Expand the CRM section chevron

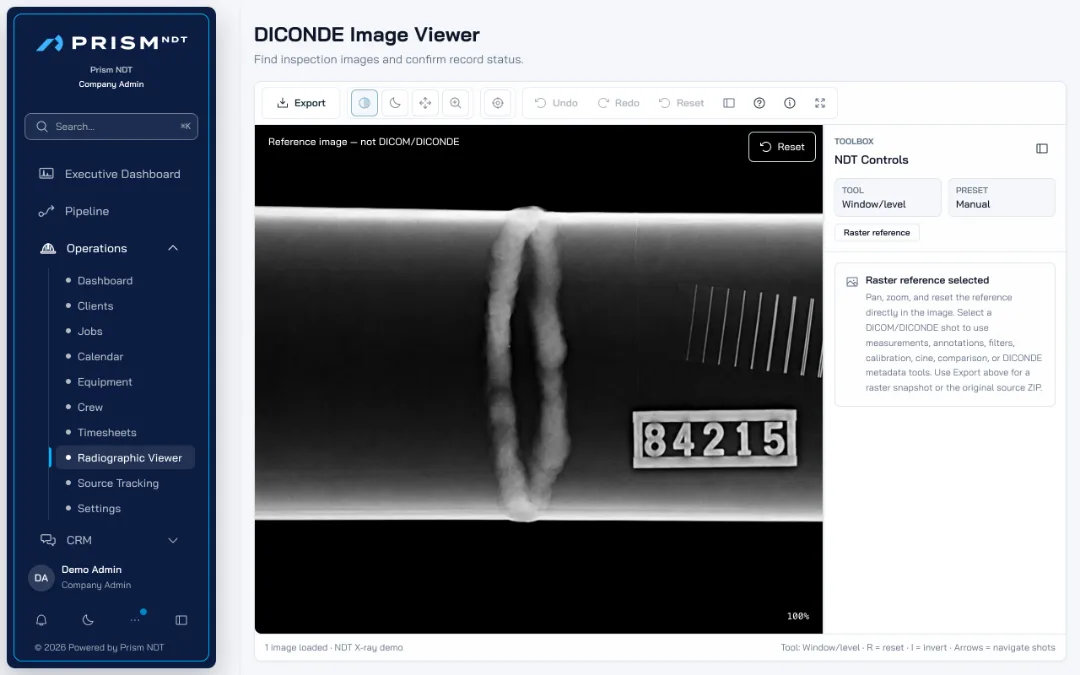click(x=173, y=541)
